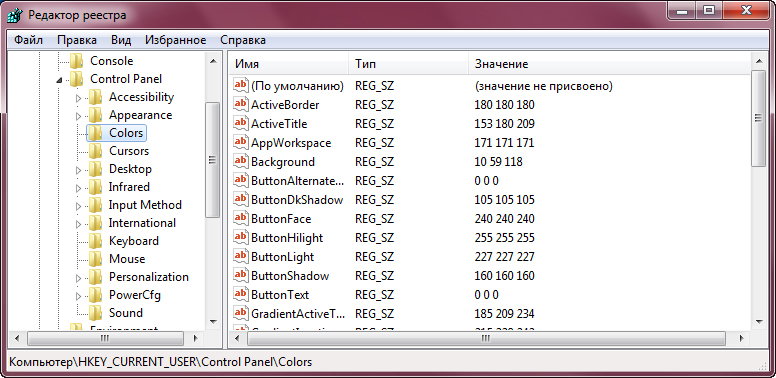Click the Accessibility folder icon

click(x=96, y=97)
